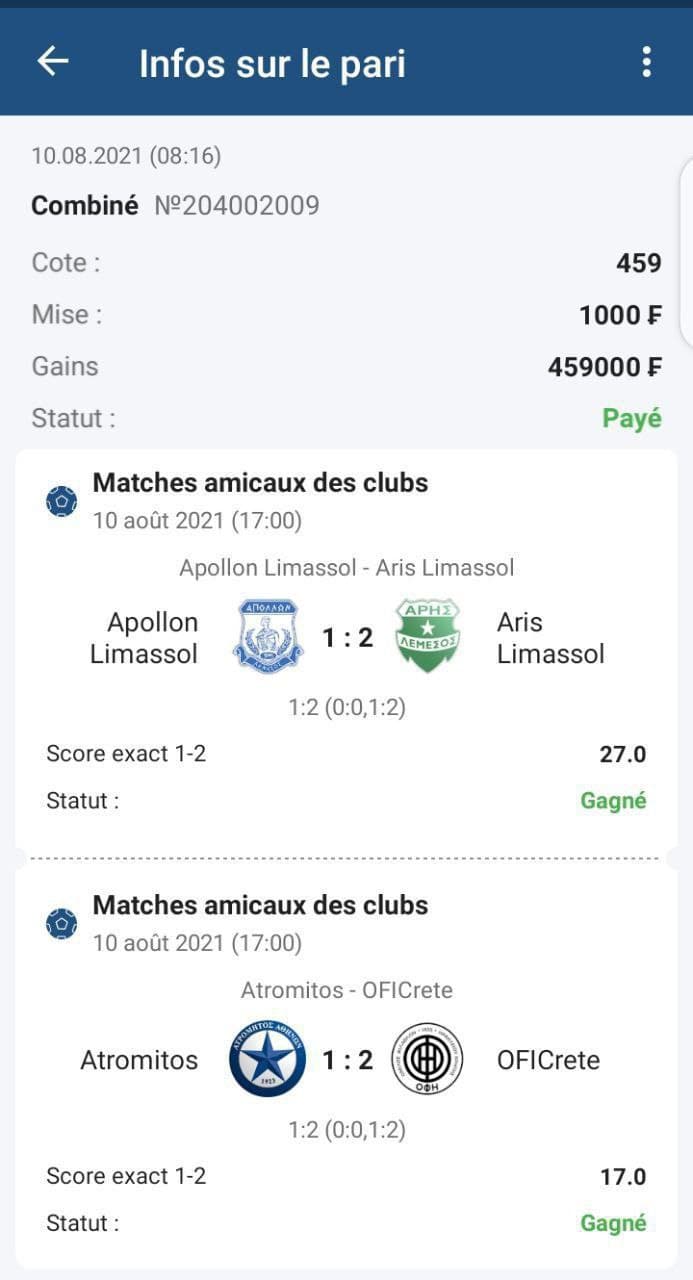This screenshot has width=693, height=1280.
Task: Select the green Payé status
Action: (631, 417)
